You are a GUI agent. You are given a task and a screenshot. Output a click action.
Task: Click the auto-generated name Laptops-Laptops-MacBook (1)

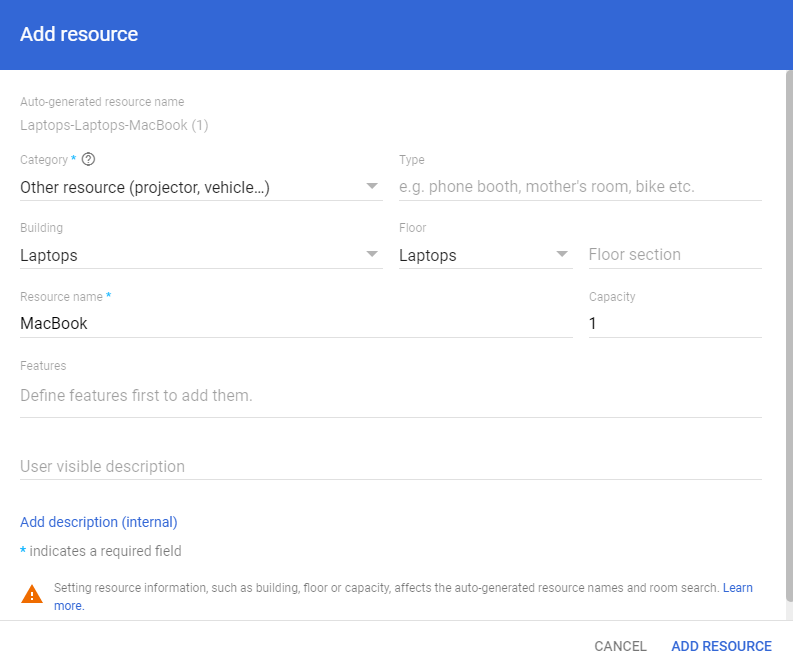click(114, 125)
